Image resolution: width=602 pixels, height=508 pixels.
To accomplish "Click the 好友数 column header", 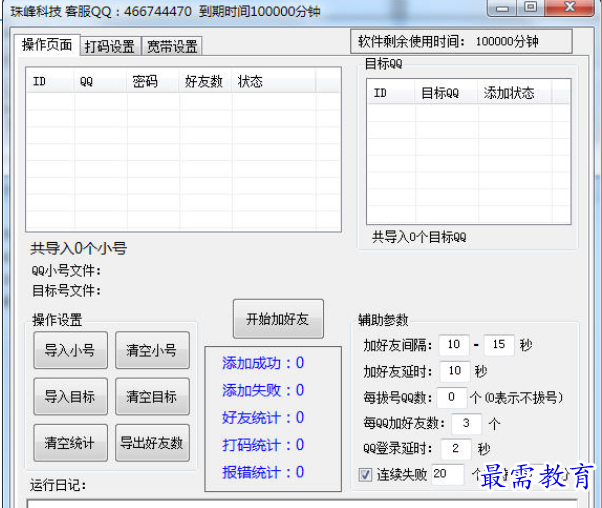I will click(205, 81).
